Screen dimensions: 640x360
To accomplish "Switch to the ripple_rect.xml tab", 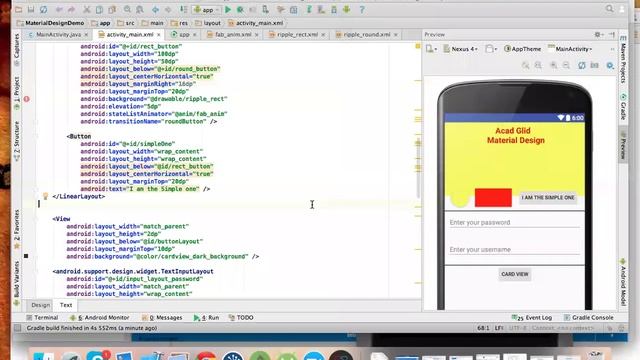I will (297, 35).
